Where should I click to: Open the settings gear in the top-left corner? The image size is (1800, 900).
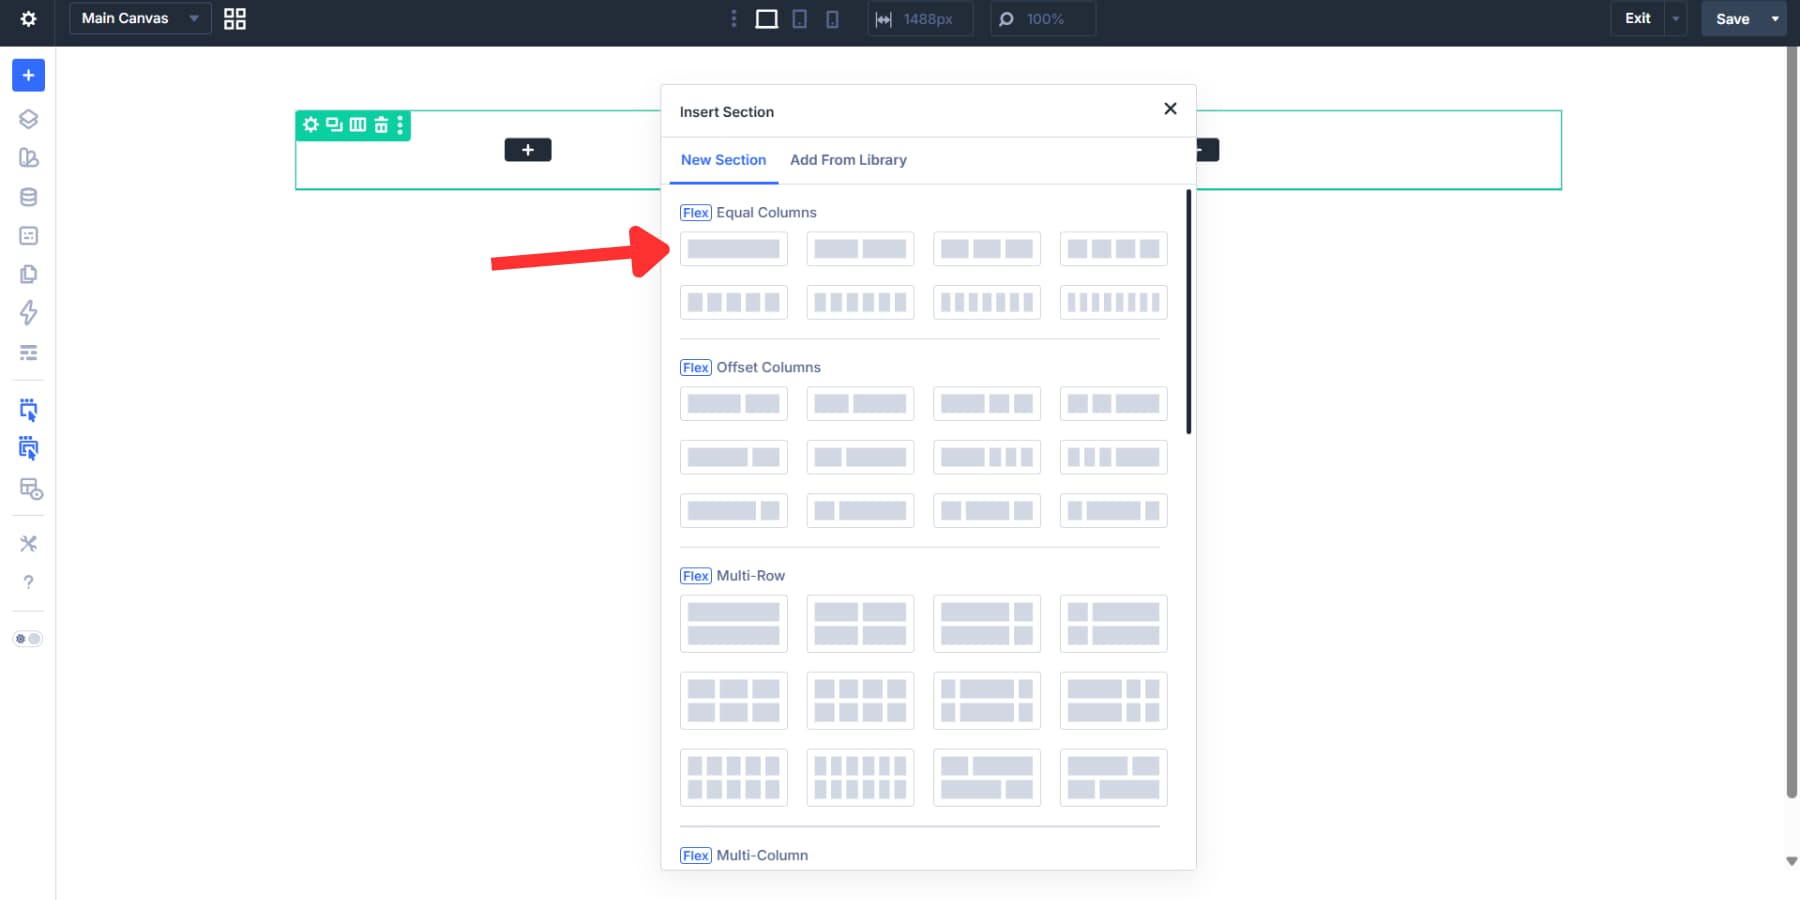pyautogui.click(x=28, y=18)
